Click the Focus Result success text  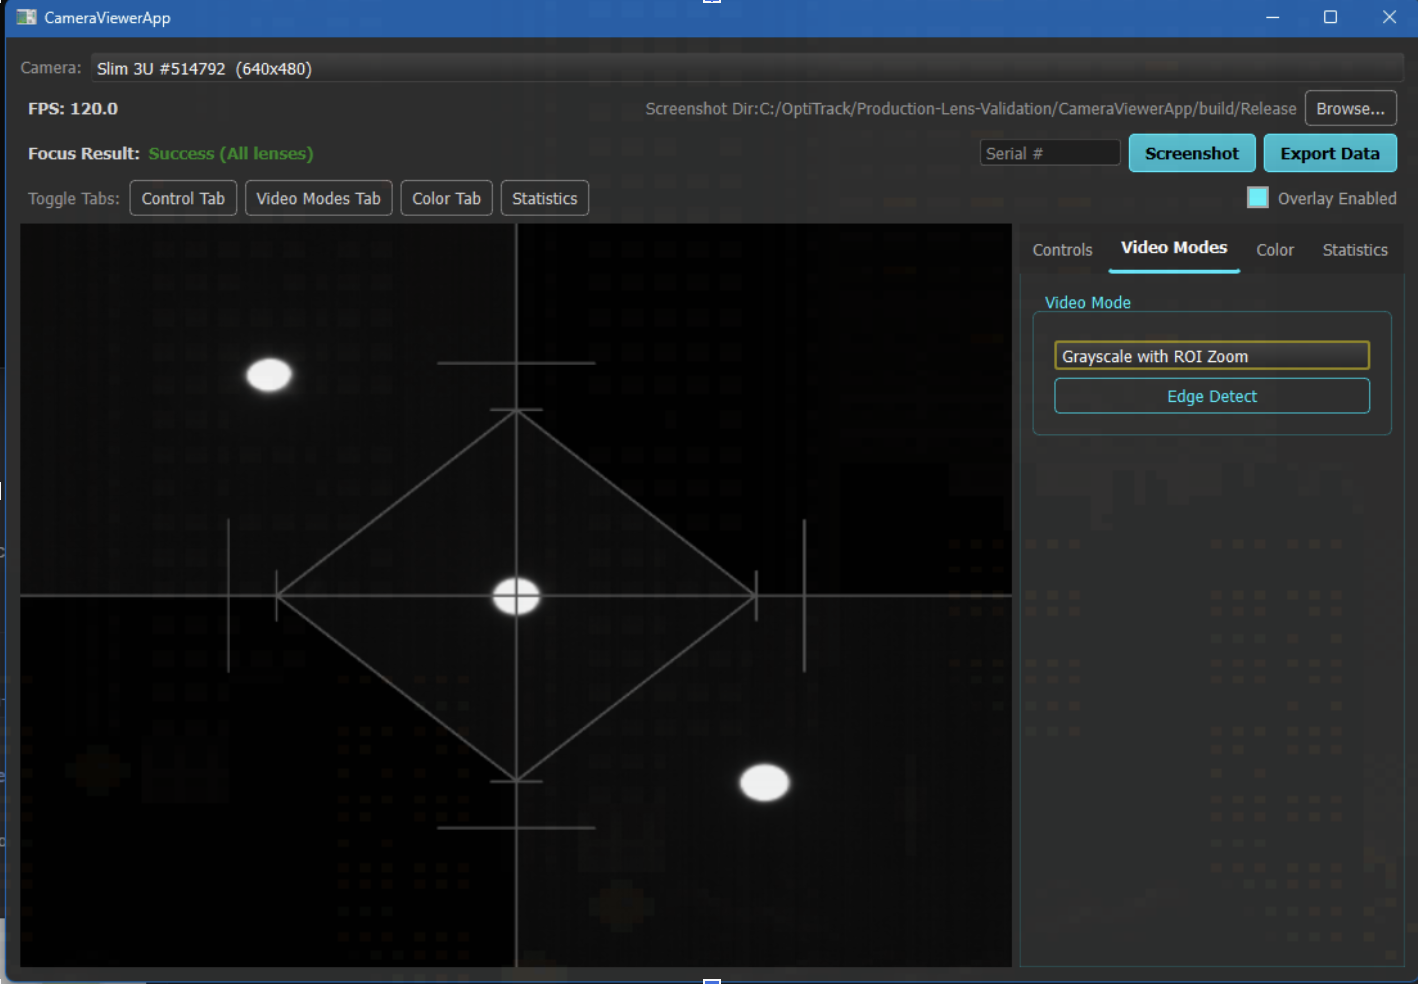point(230,153)
